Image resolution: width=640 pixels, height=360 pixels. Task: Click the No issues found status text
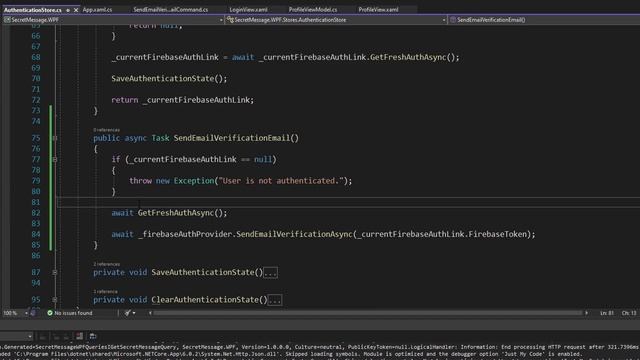click(x=73, y=313)
